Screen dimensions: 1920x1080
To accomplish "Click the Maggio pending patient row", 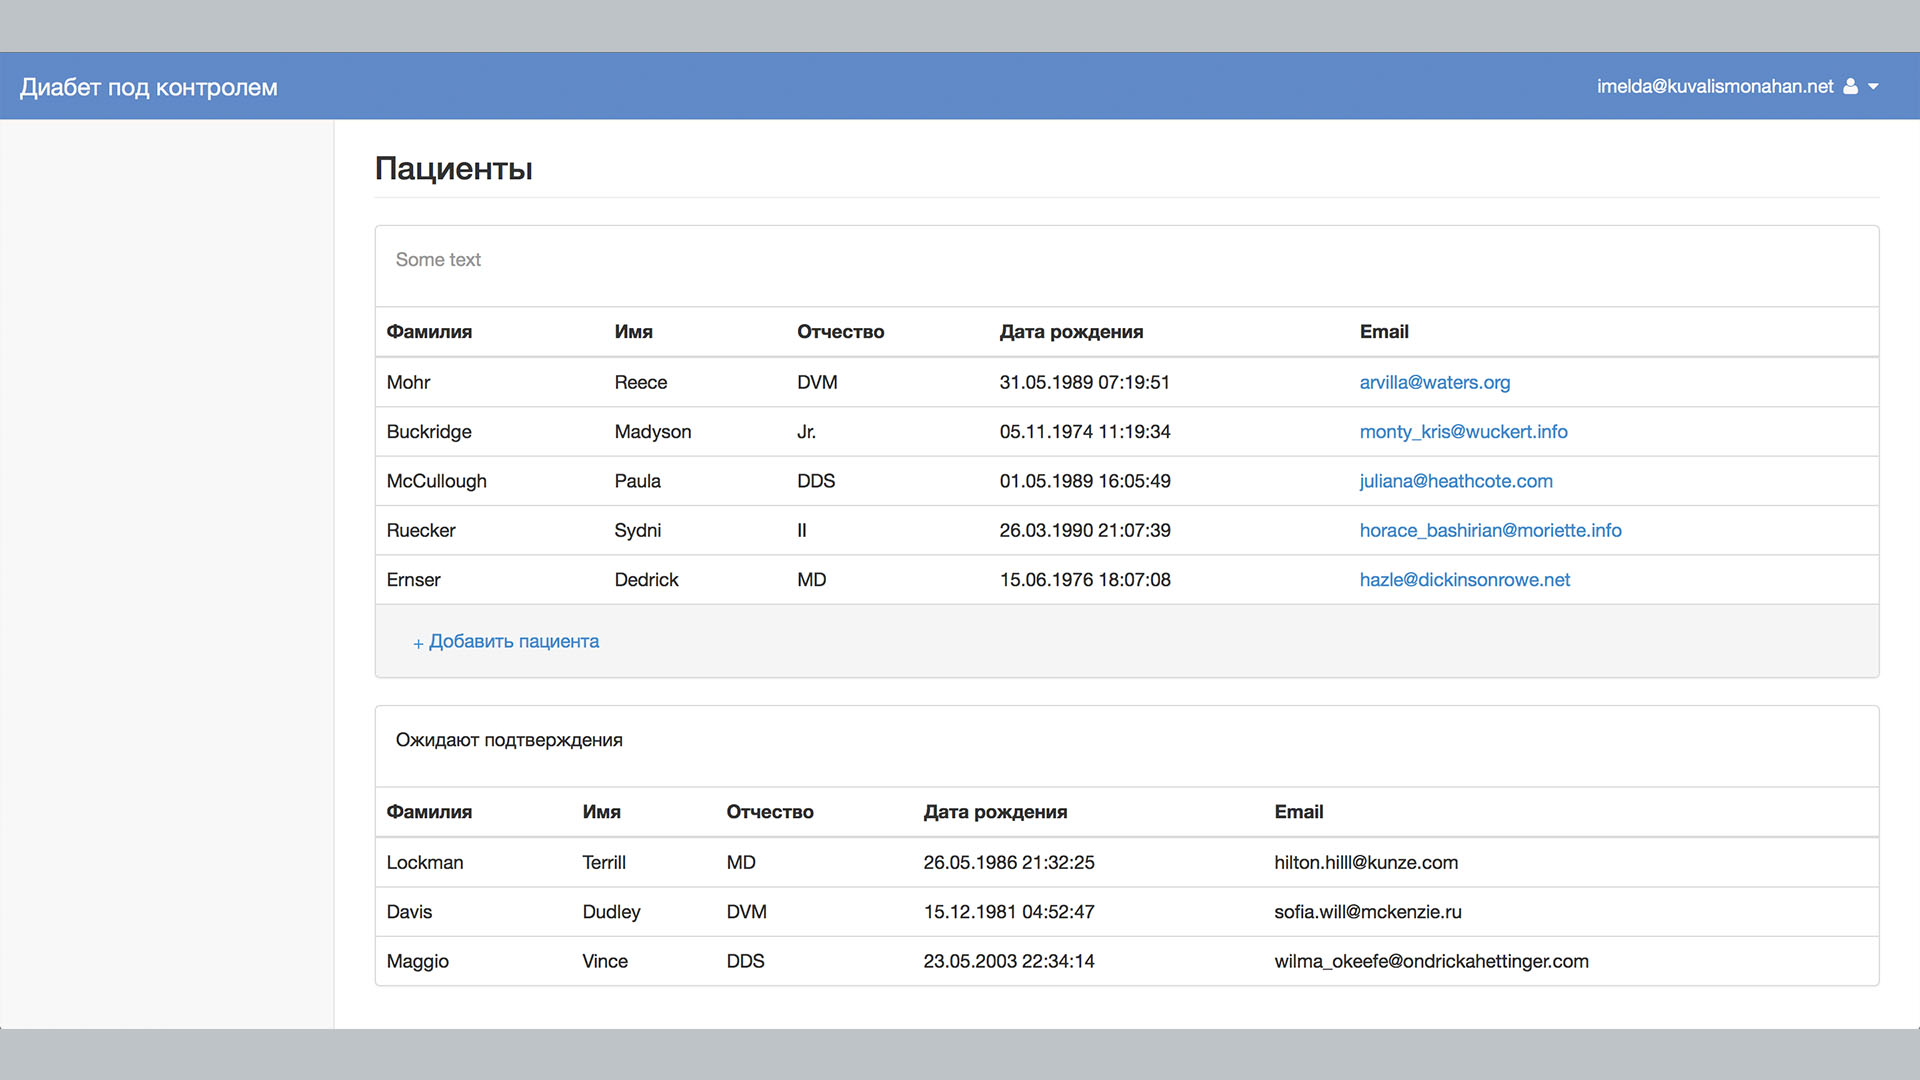I will tap(418, 961).
